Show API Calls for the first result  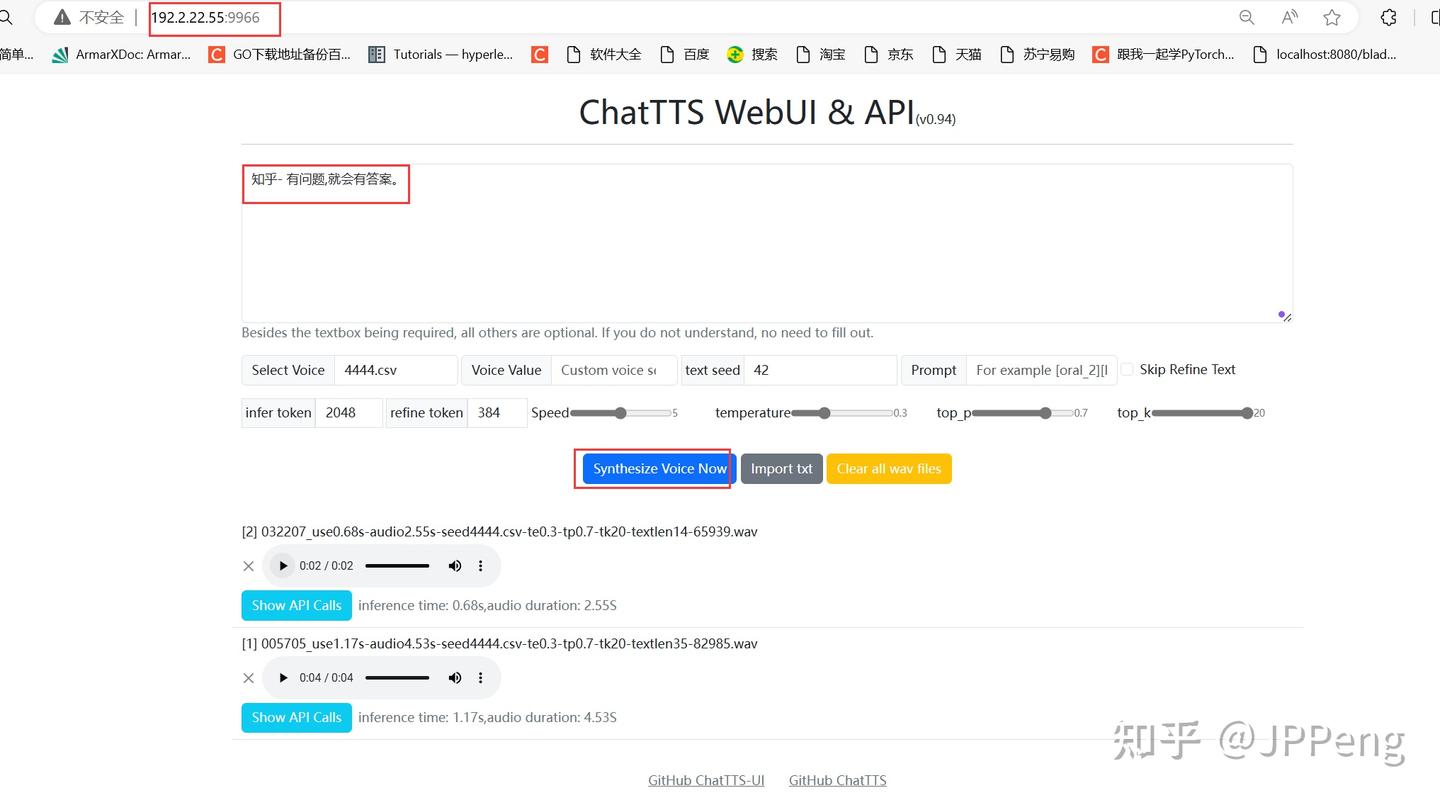point(296,605)
